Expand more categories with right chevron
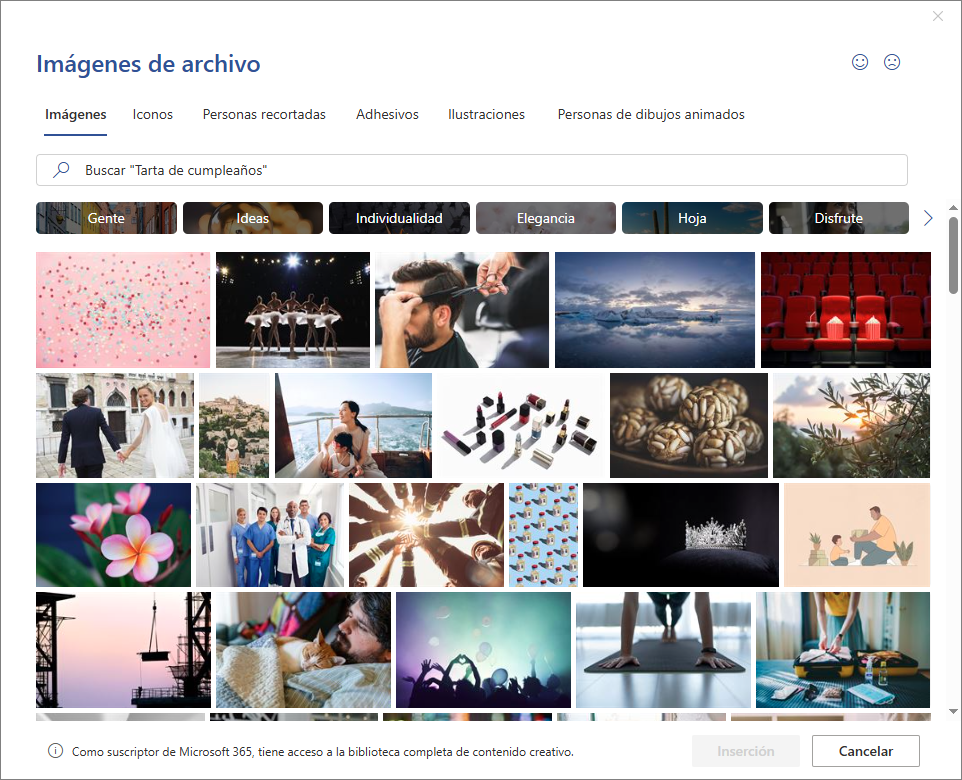Viewport: 962px width, 780px height. [x=928, y=218]
